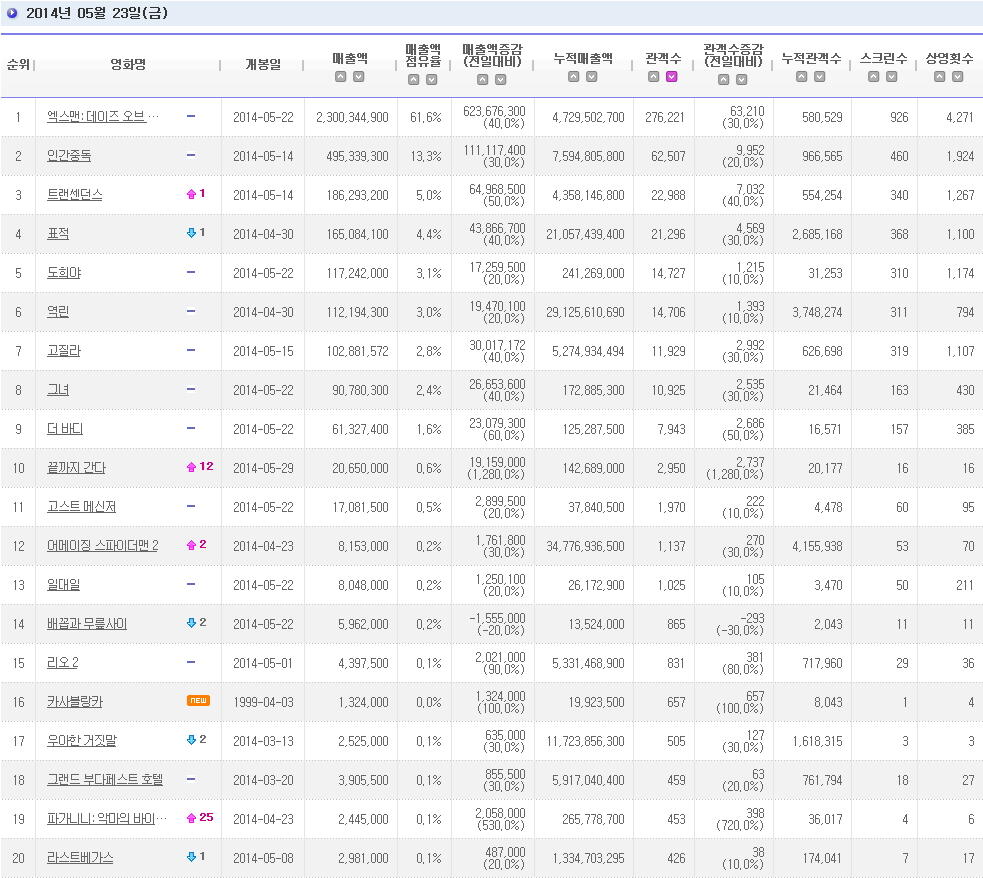Sort 관객수증감 column descending

click(742, 80)
